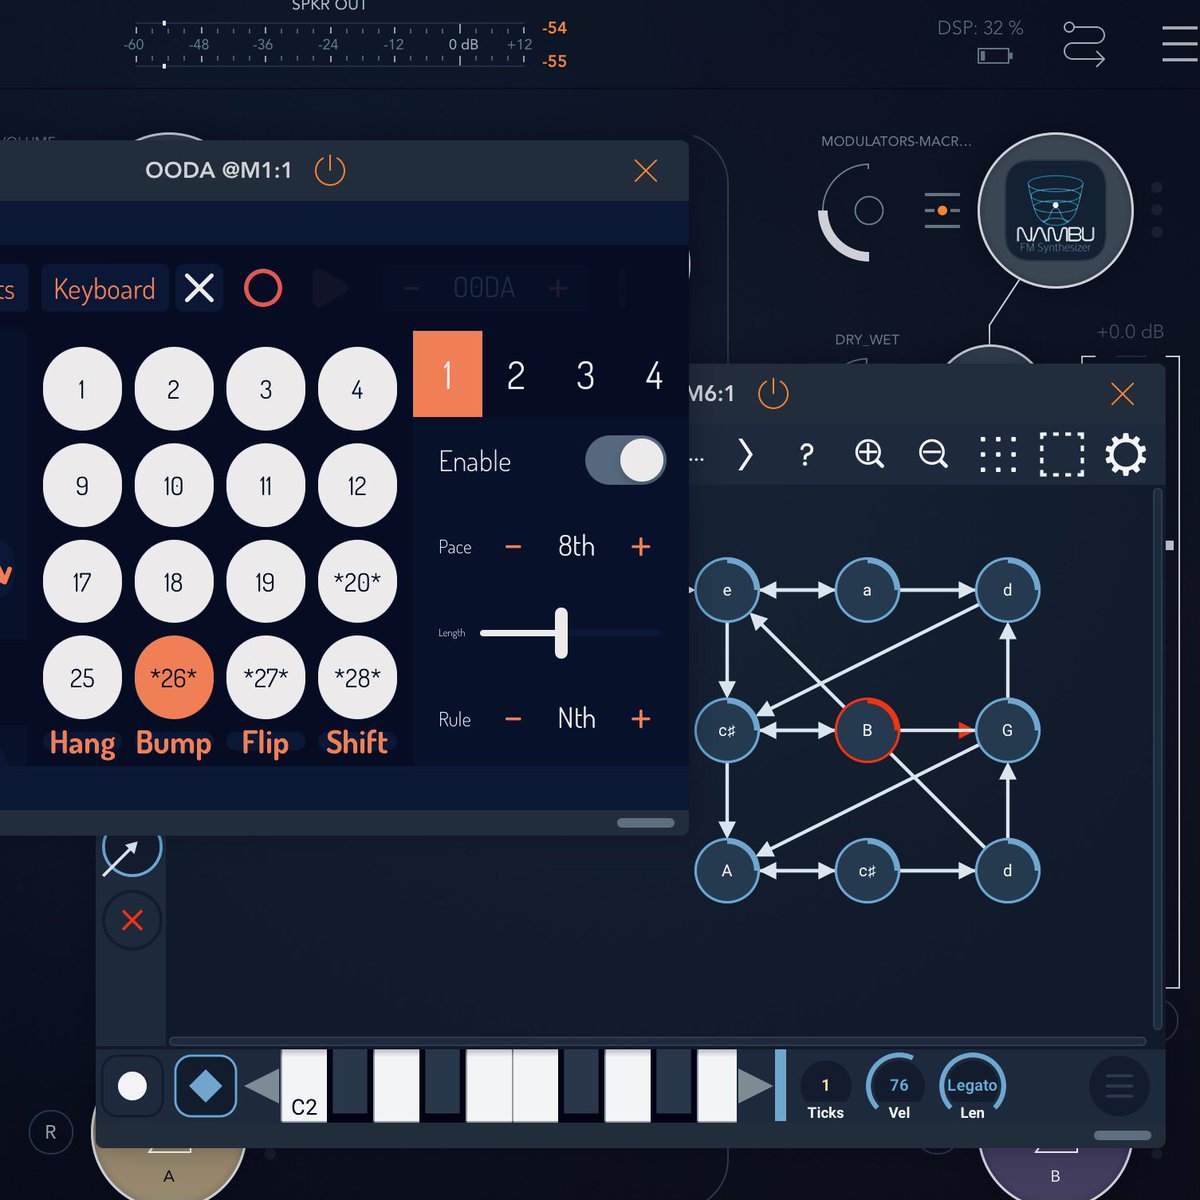Screen dimensions: 1200x1200
Task: Click the next chevron in M6:1 toolbar
Action: coord(745,455)
